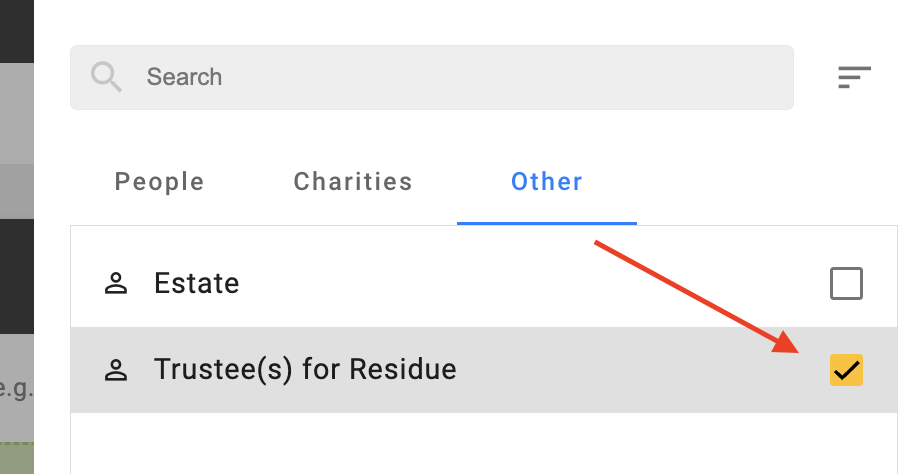Select the Other tab
918x474 pixels.
pyautogui.click(x=547, y=181)
